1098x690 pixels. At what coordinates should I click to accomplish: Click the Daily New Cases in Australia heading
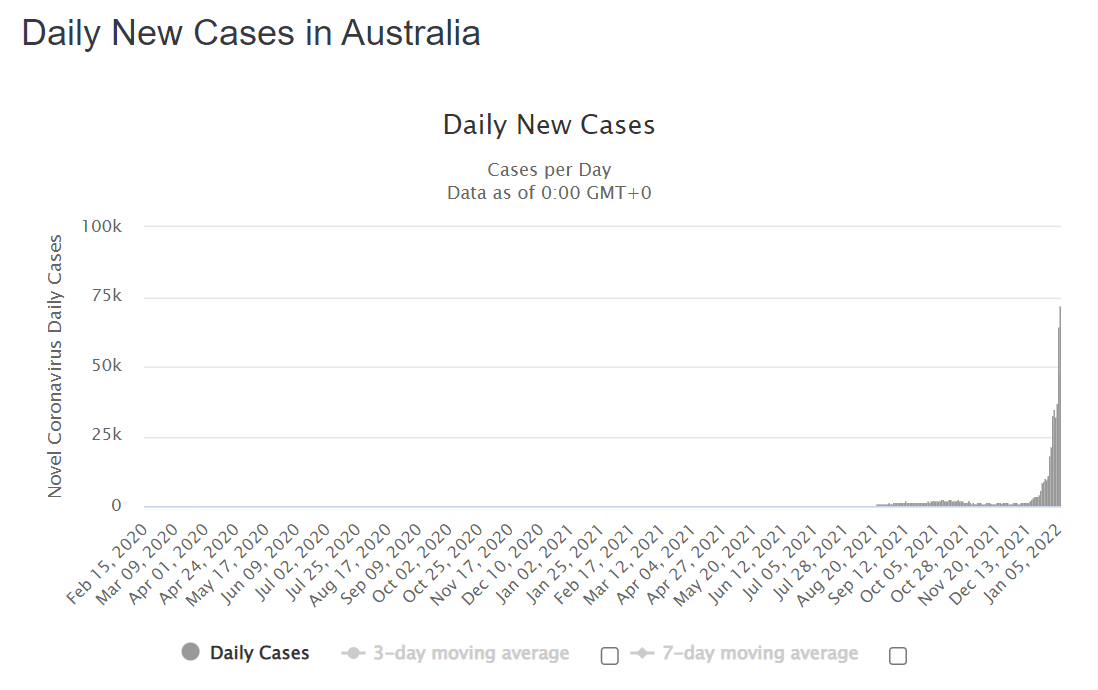tap(251, 33)
